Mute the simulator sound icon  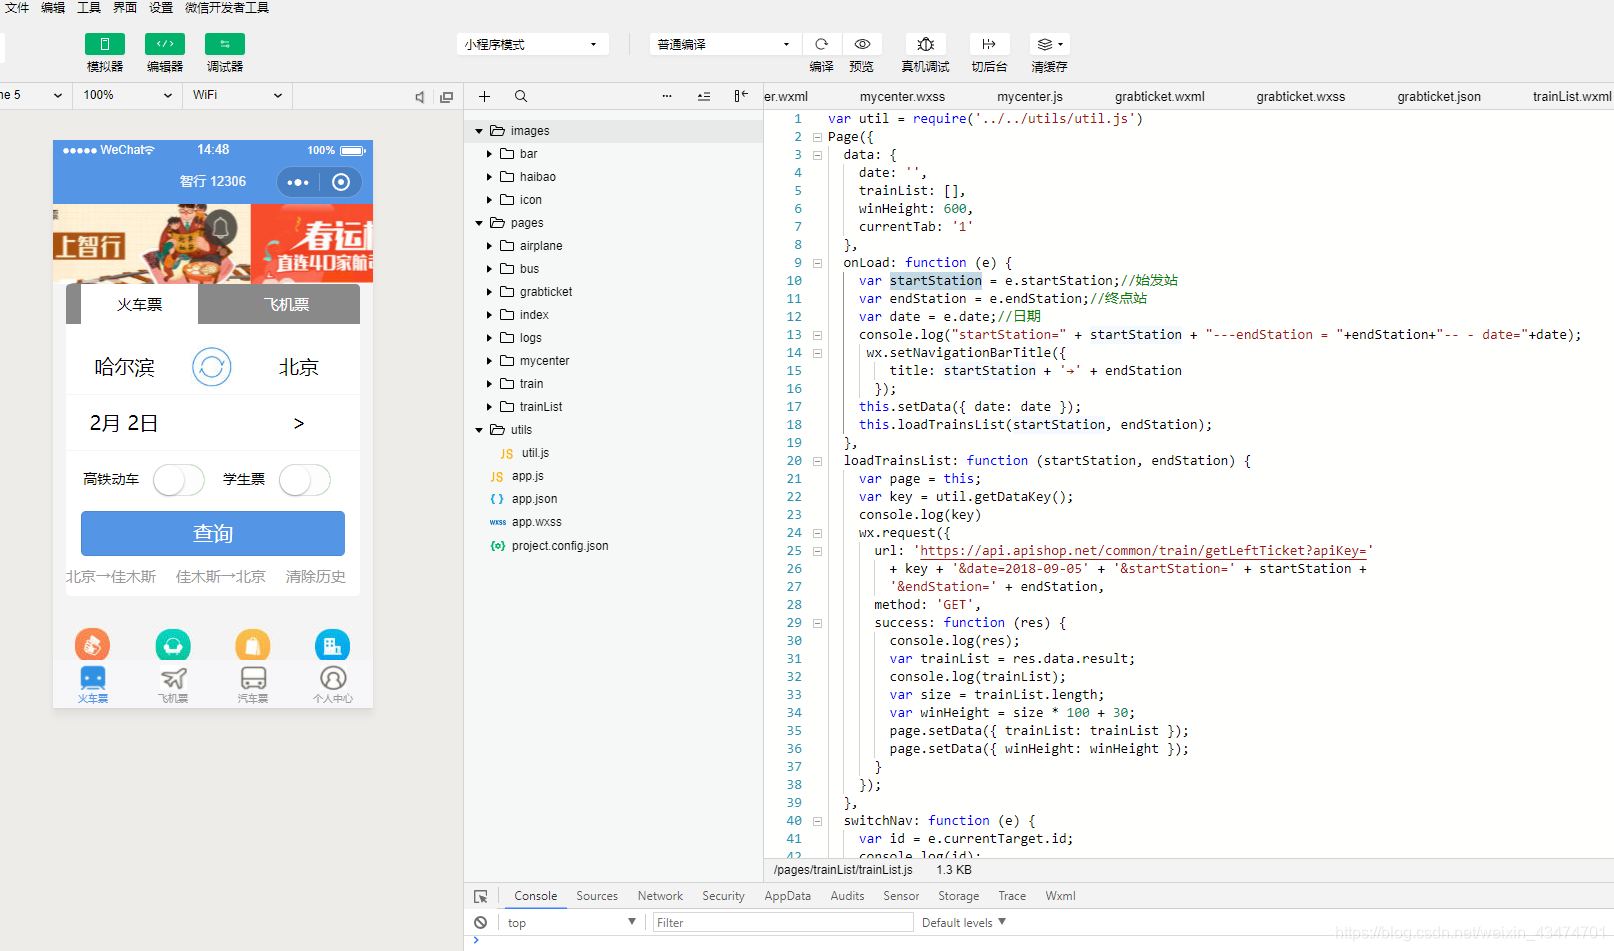point(420,96)
